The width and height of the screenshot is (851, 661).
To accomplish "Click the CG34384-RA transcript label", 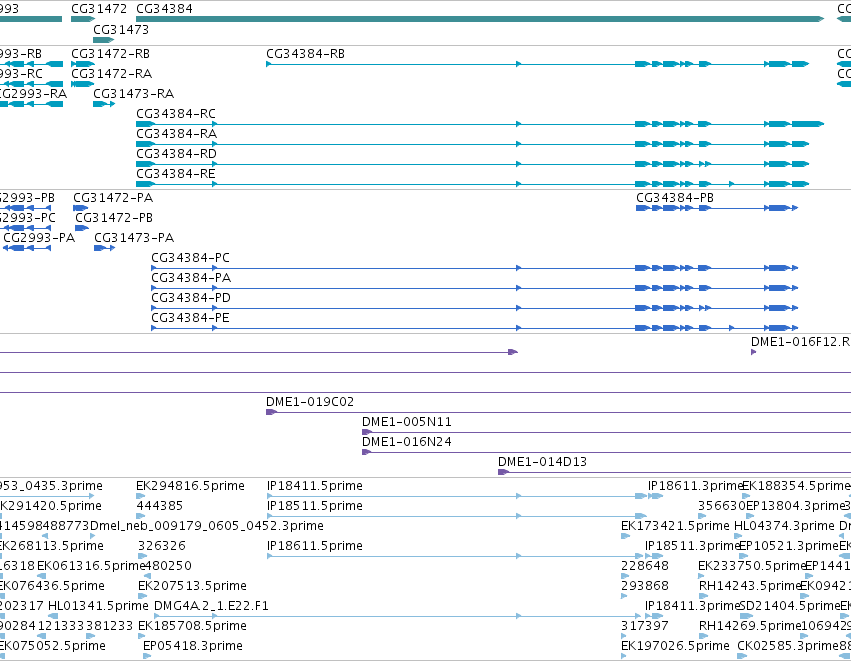I will pos(176,134).
